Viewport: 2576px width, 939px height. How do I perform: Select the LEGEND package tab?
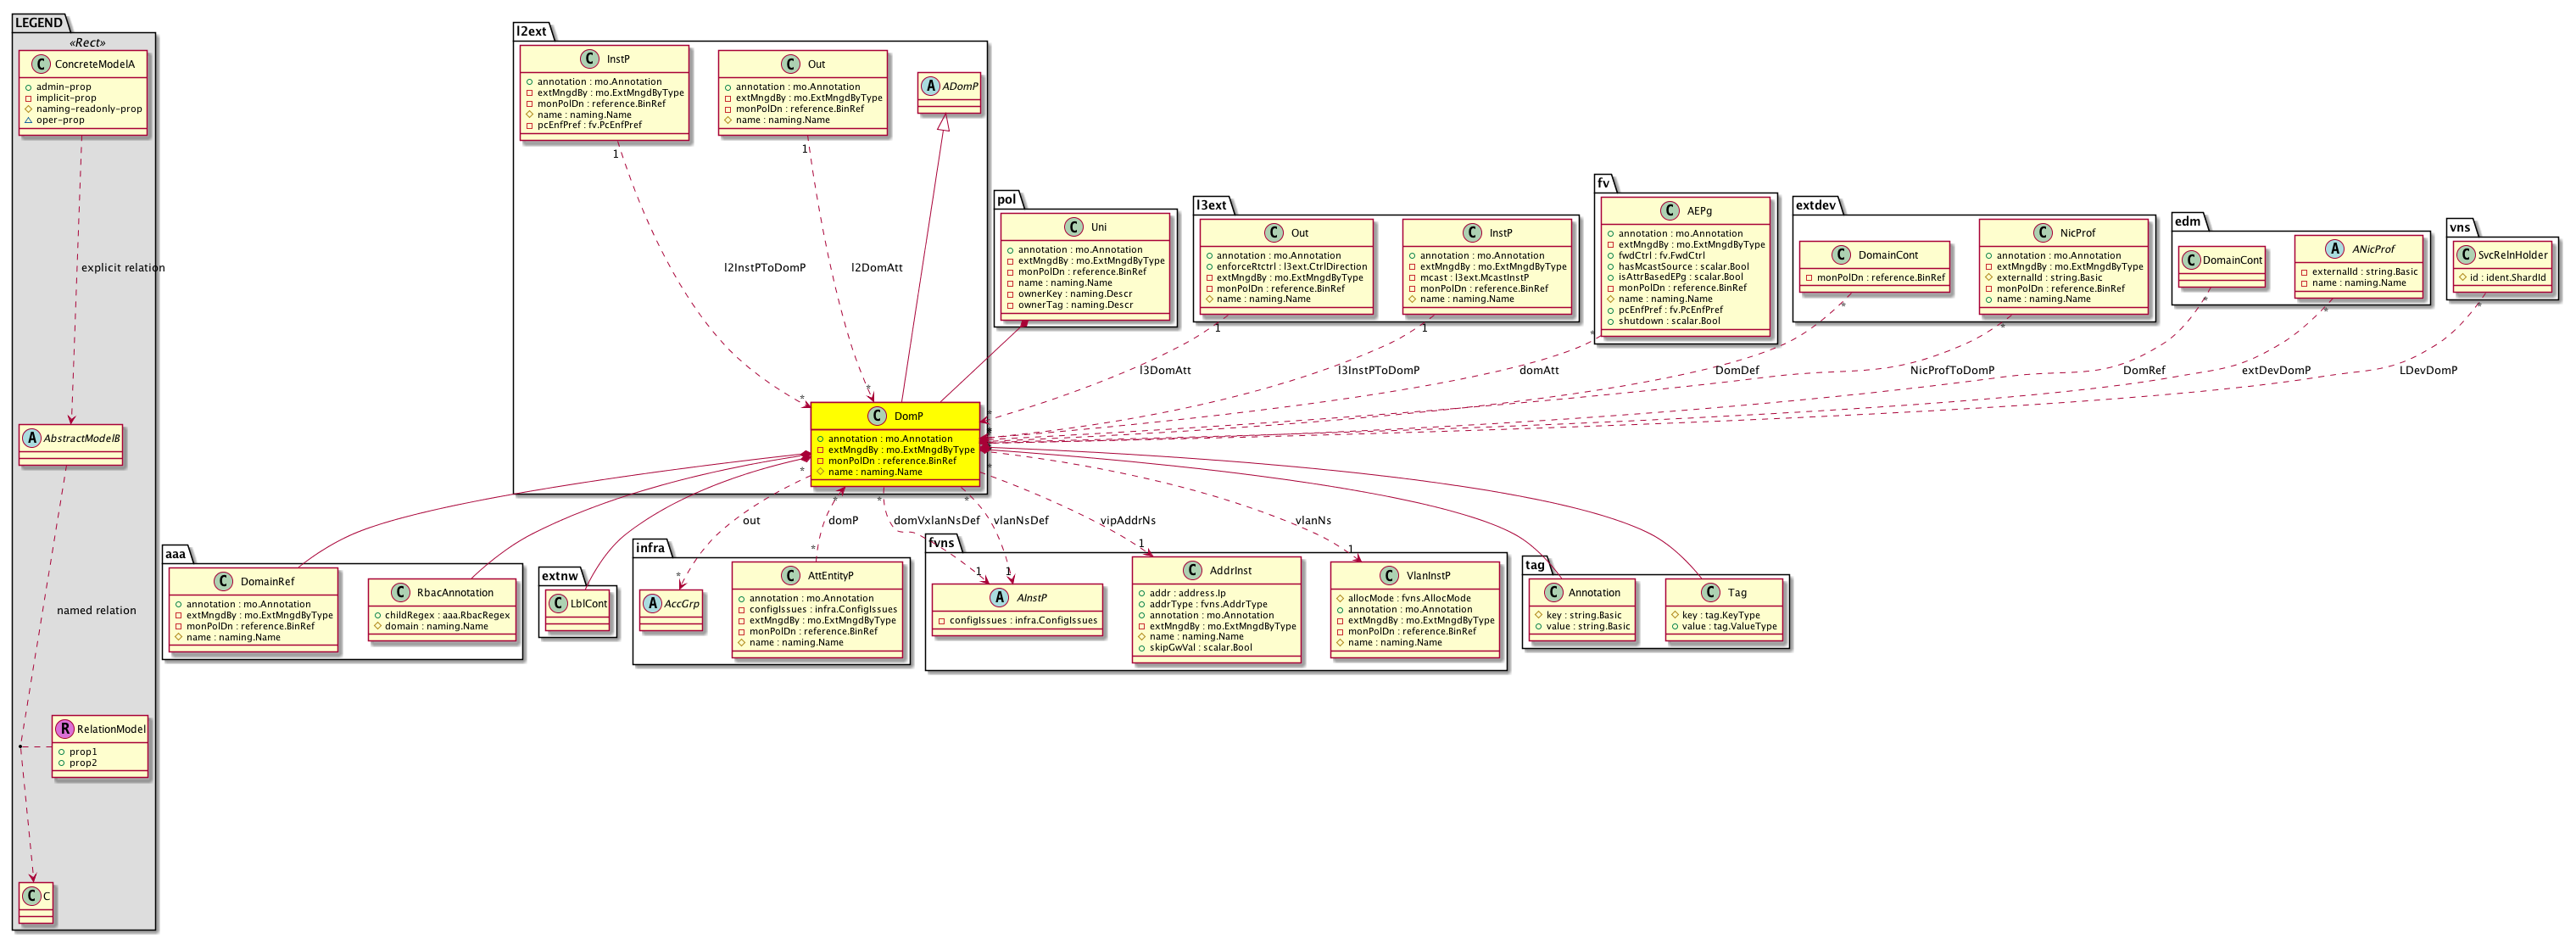click(39, 22)
